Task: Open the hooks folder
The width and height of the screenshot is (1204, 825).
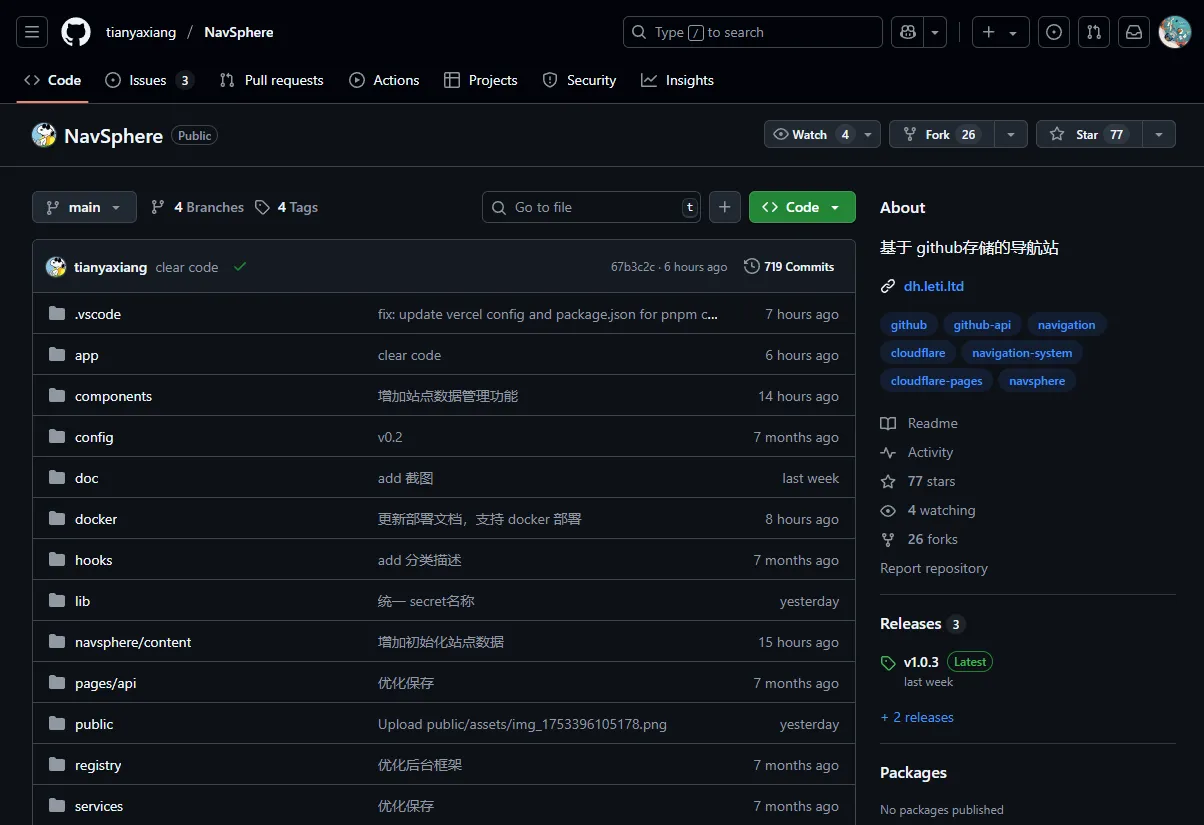Action: (x=94, y=560)
